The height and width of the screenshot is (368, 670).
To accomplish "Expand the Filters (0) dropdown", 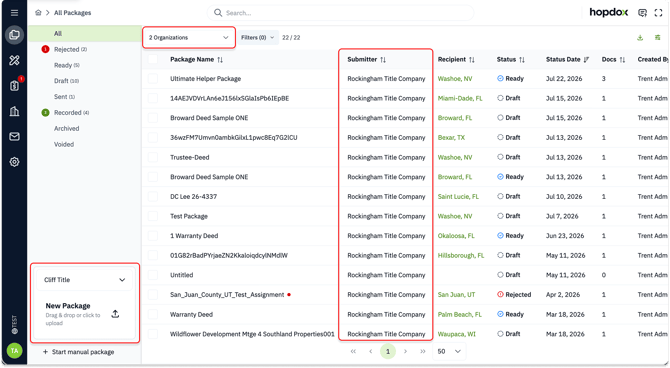I will (258, 38).
